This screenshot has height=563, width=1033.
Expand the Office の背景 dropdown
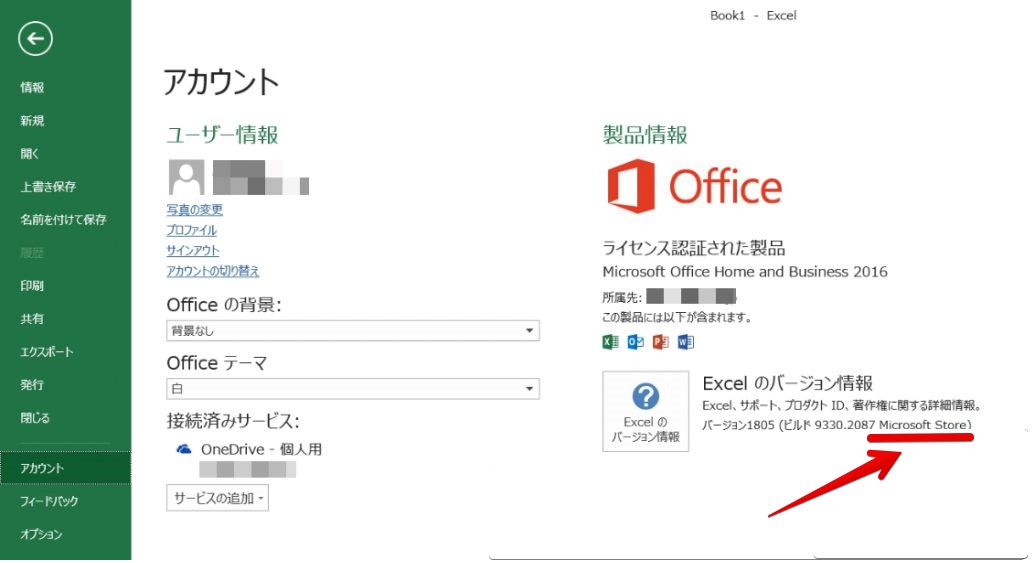click(353, 331)
